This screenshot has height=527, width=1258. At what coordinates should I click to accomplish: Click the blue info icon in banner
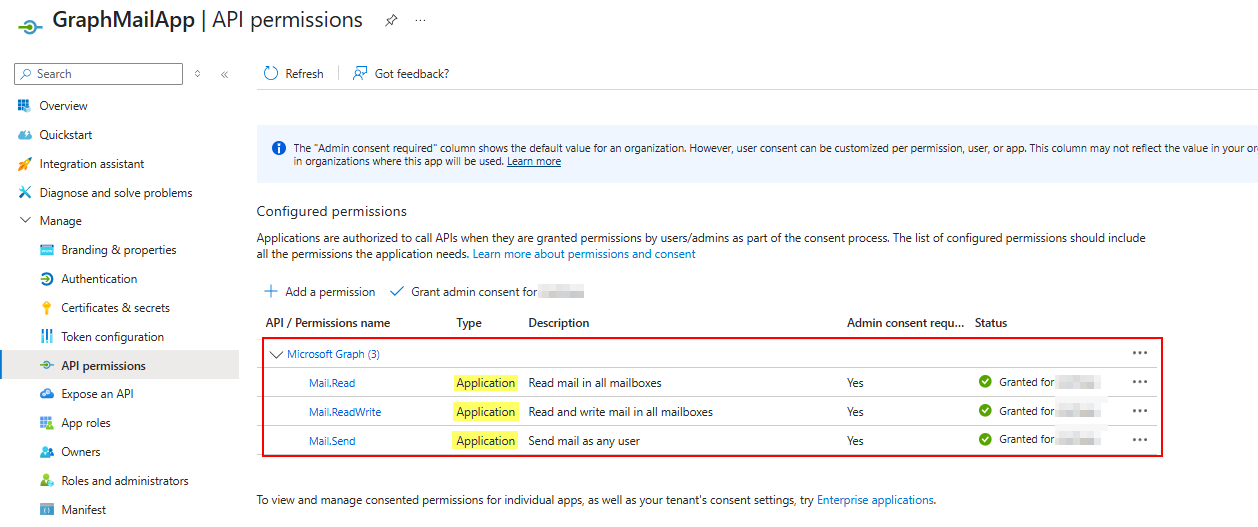tap(278, 148)
